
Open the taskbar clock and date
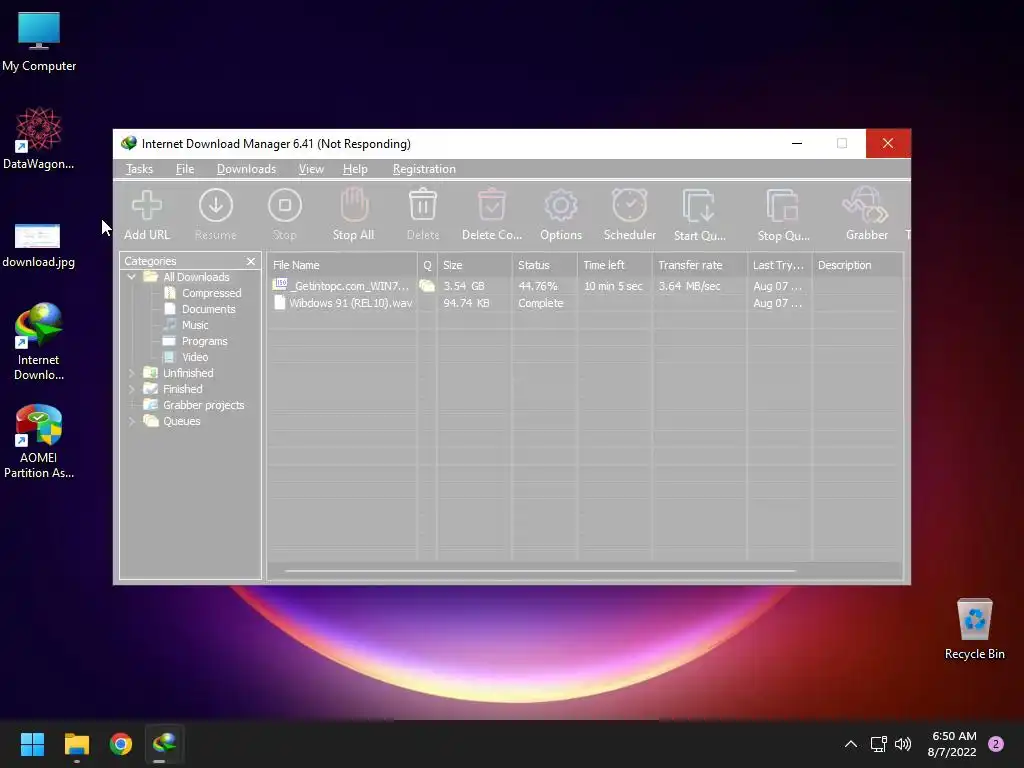[x=952, y=744]
